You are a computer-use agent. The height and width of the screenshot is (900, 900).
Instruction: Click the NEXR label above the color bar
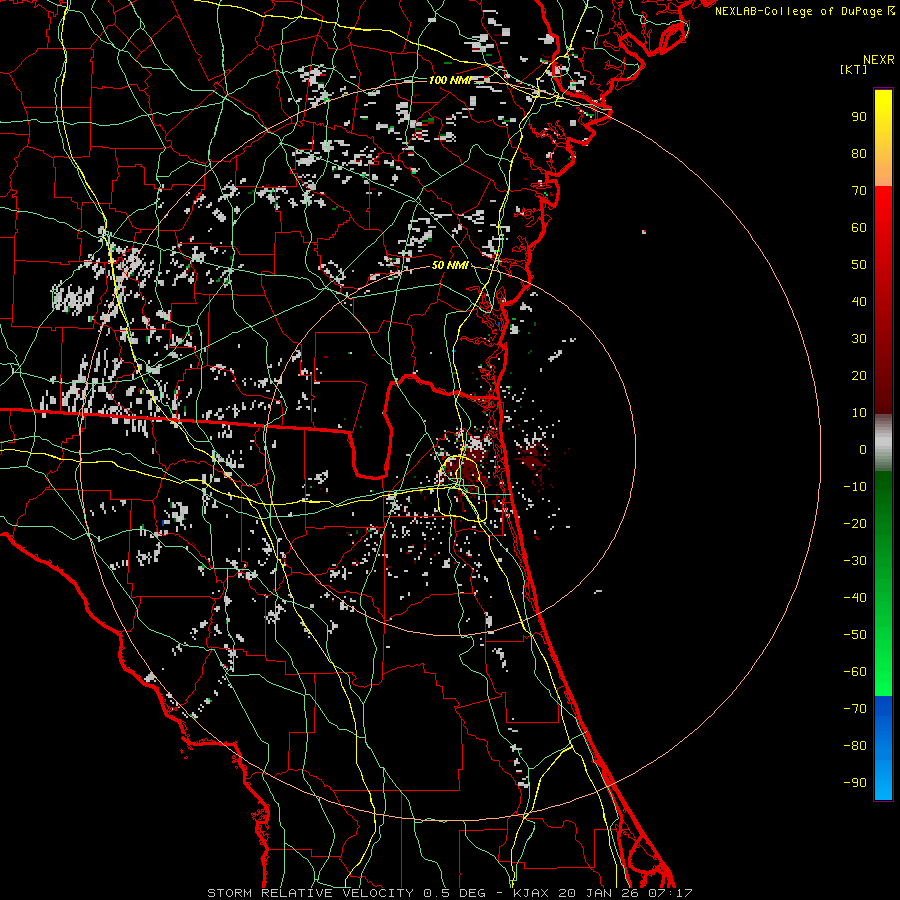877,59
